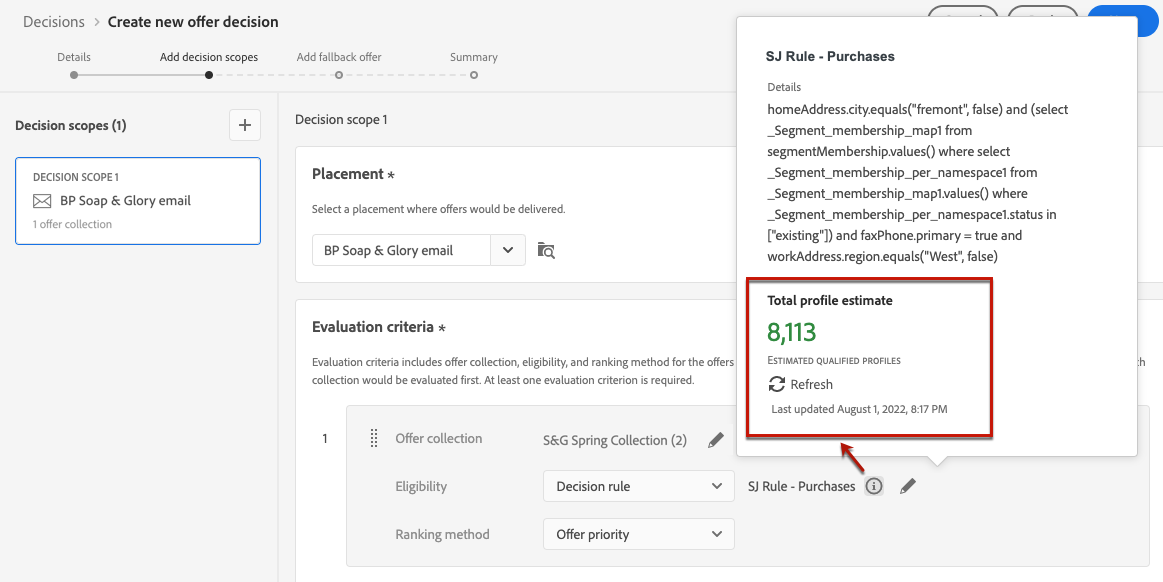Switch to the Summary step

pyautogui.click(x=474, y=74)
